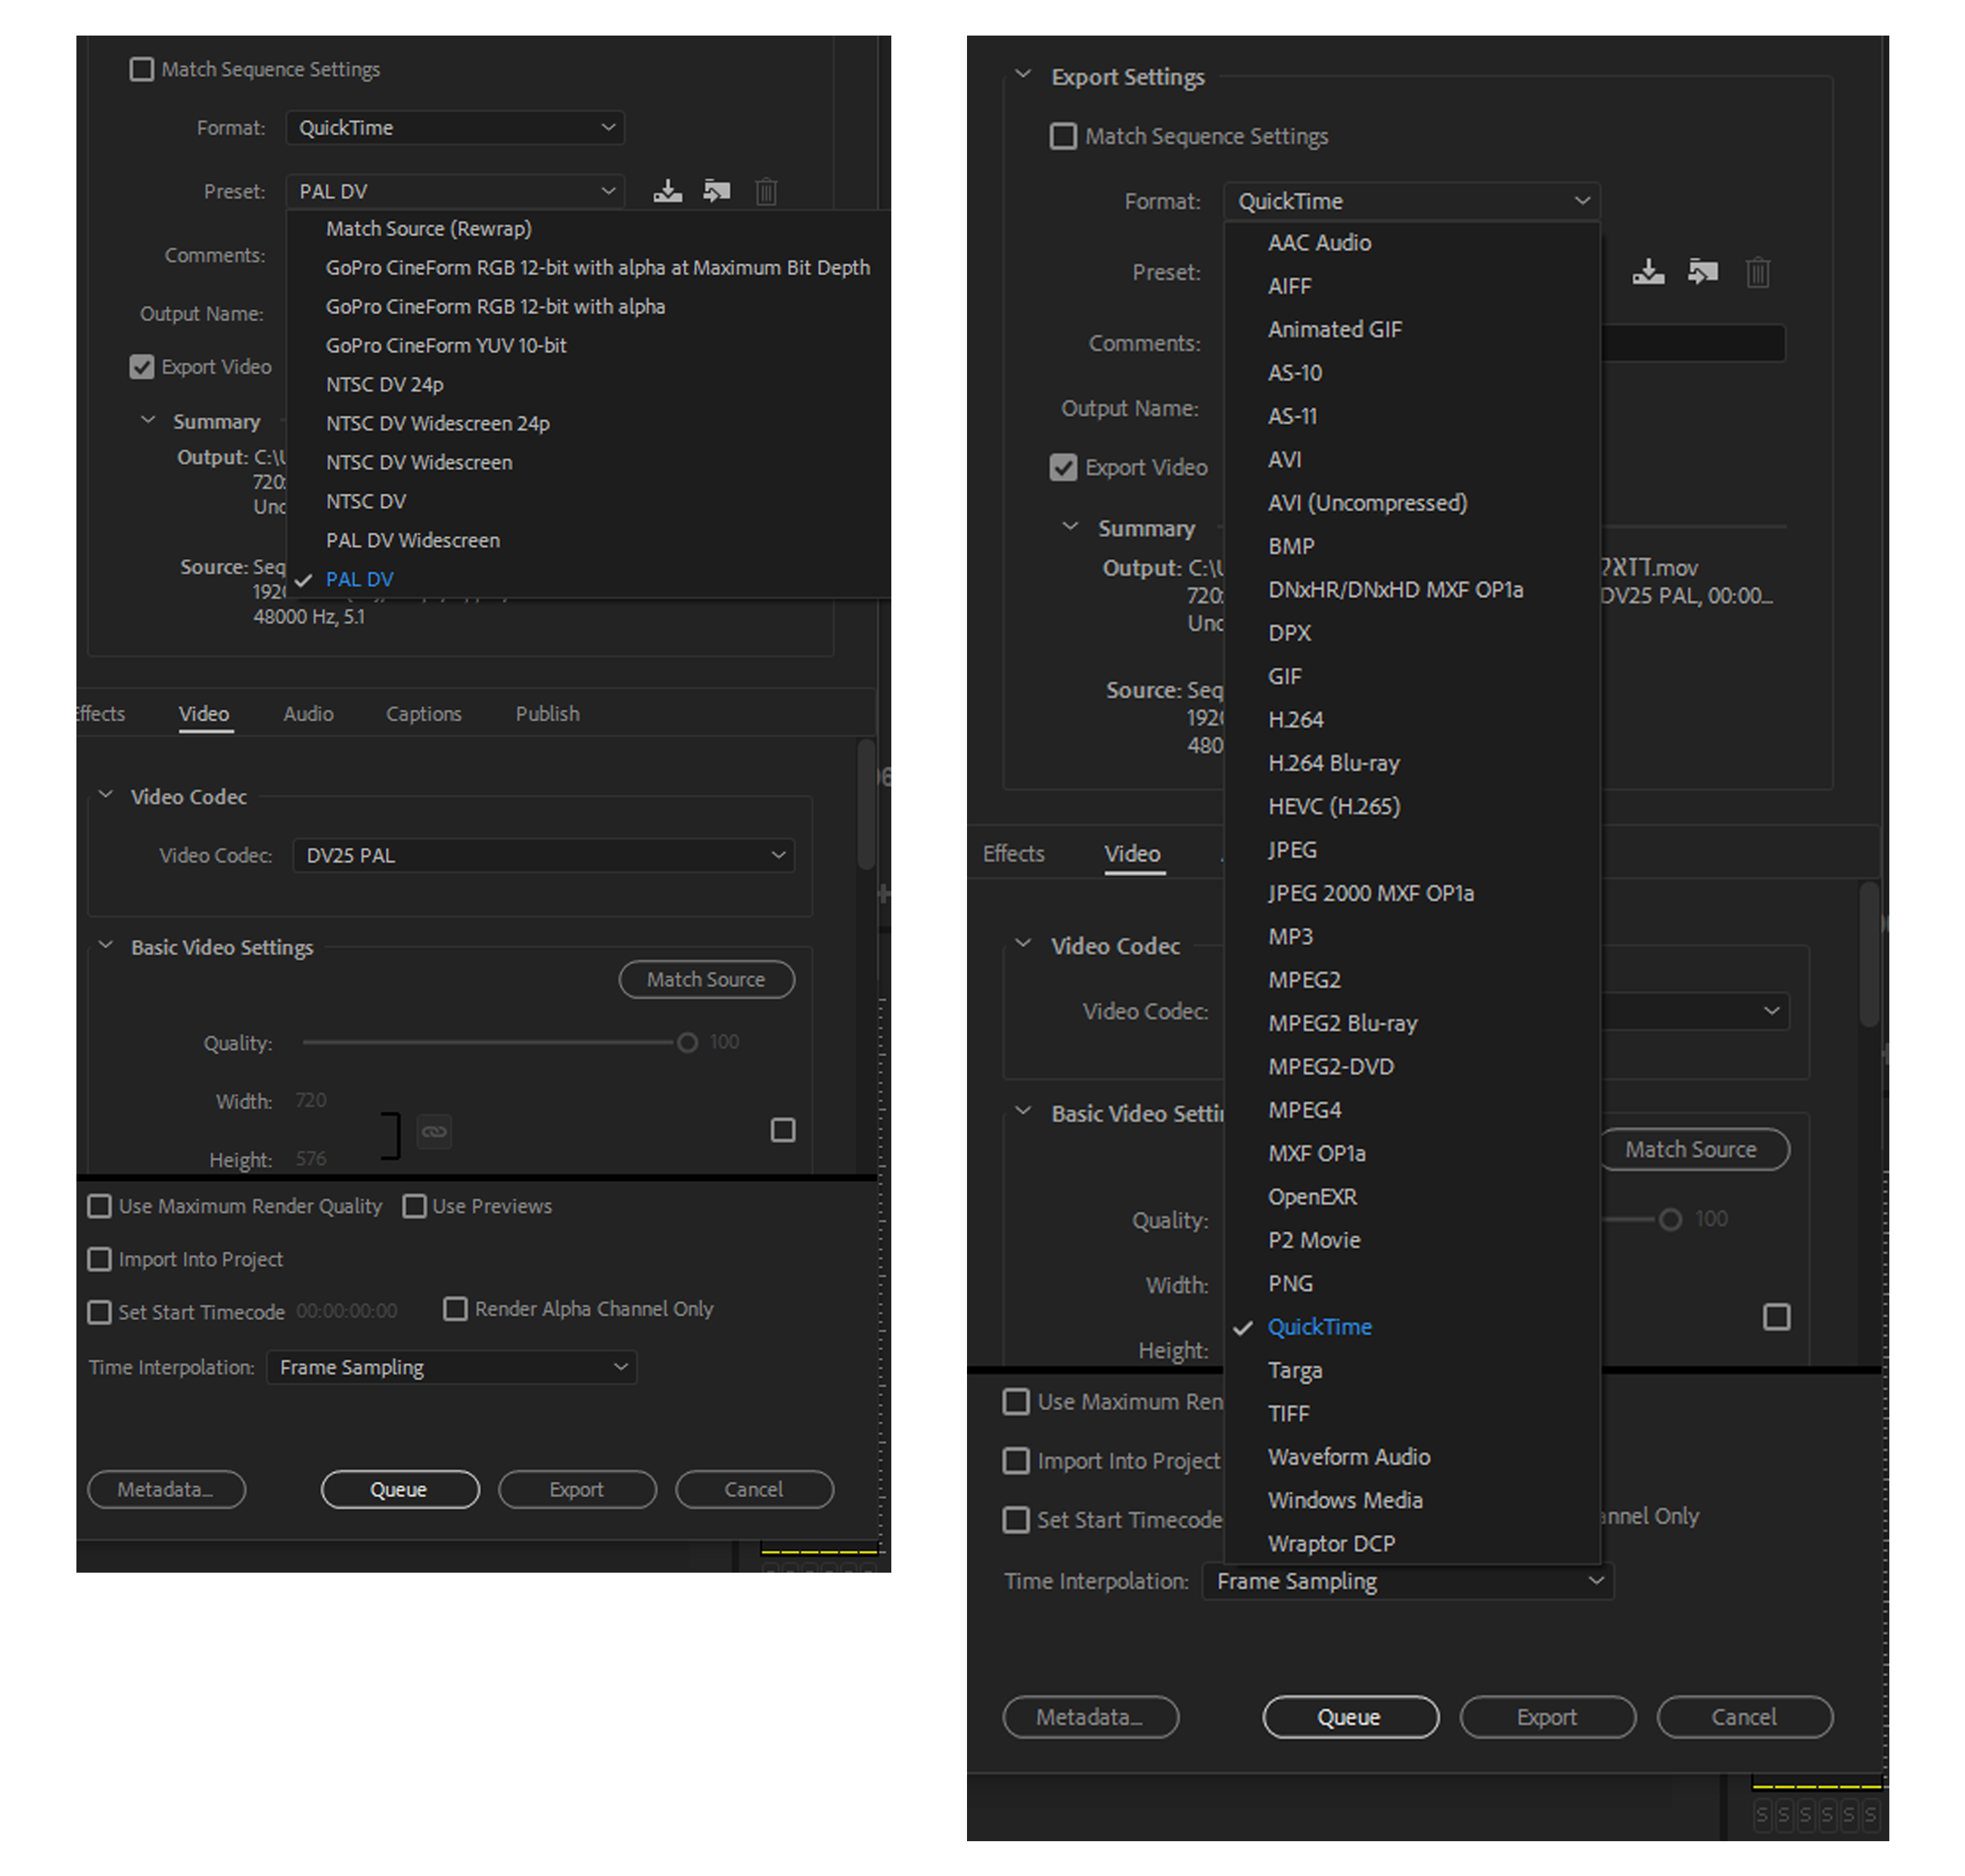Switch to the Audio tab
The image size is (1965, 1876).
pyautogui.click(x=308, y=713)
